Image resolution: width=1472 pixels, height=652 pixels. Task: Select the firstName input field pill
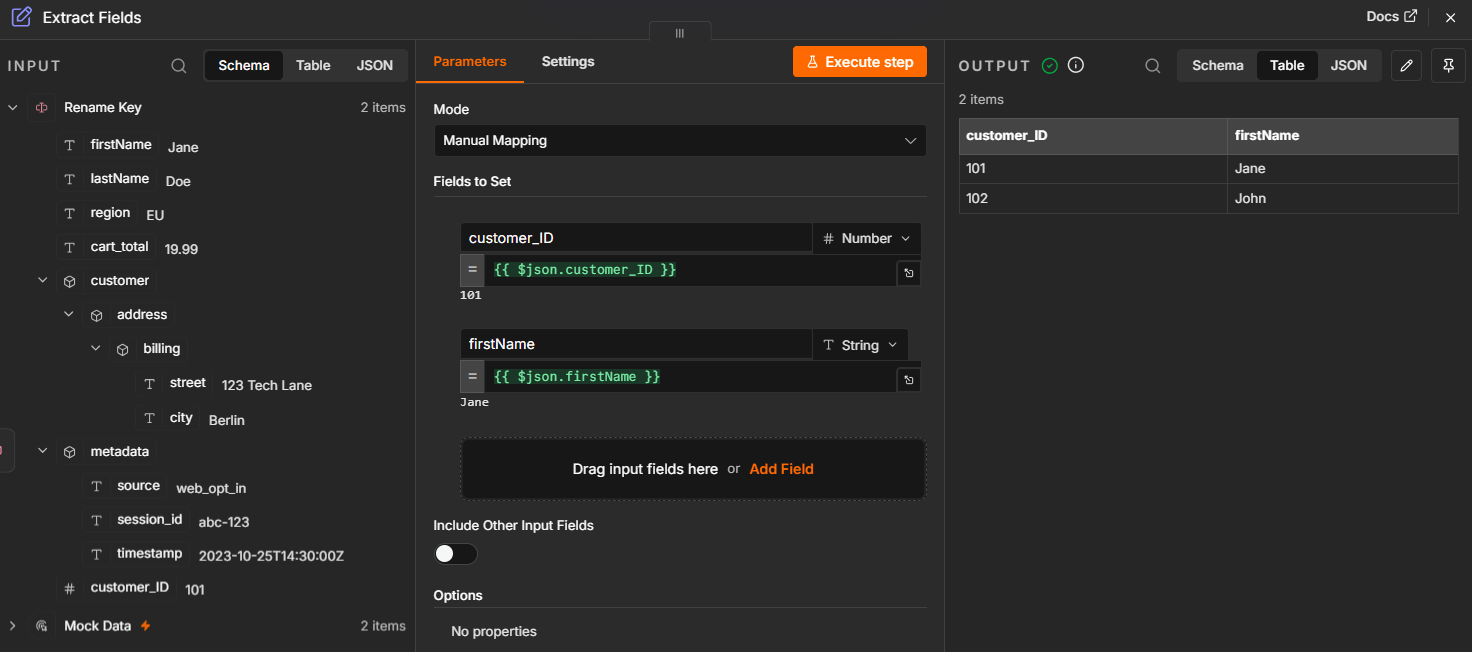tap(121, 145)
